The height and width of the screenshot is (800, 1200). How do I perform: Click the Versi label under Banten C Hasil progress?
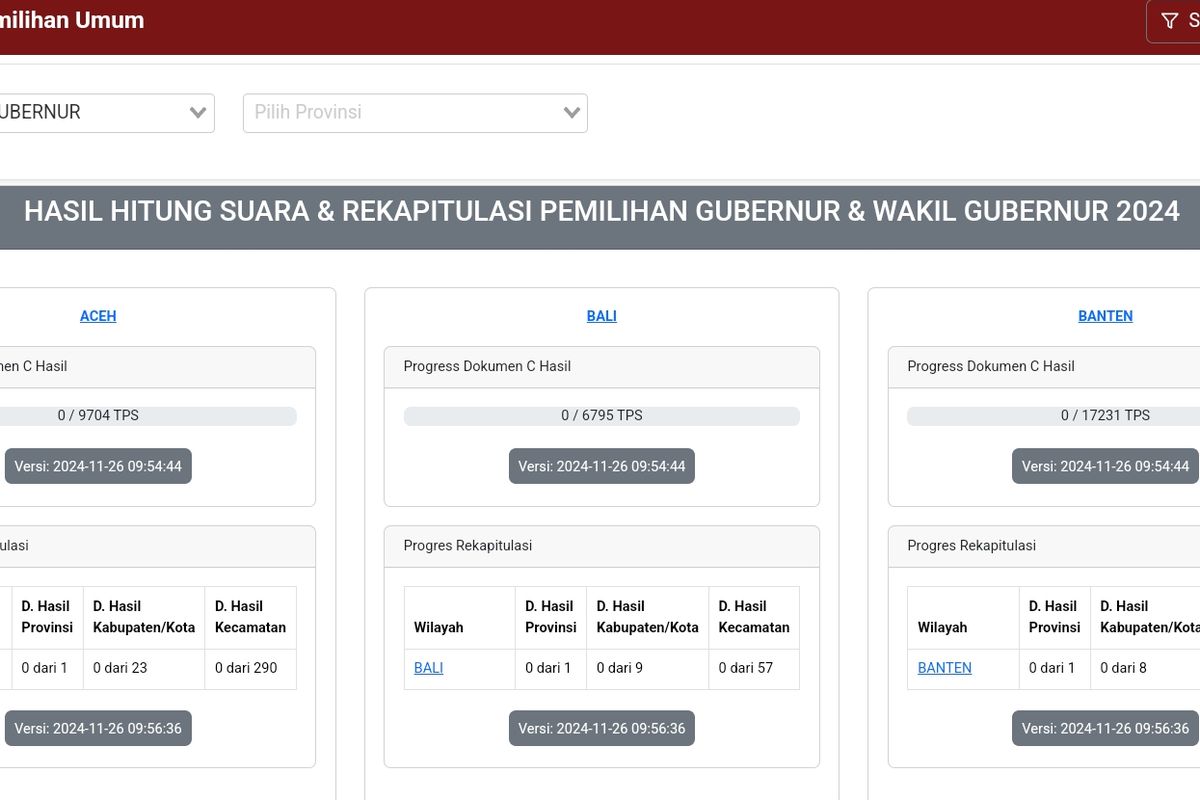click(x=1104, y=466)
